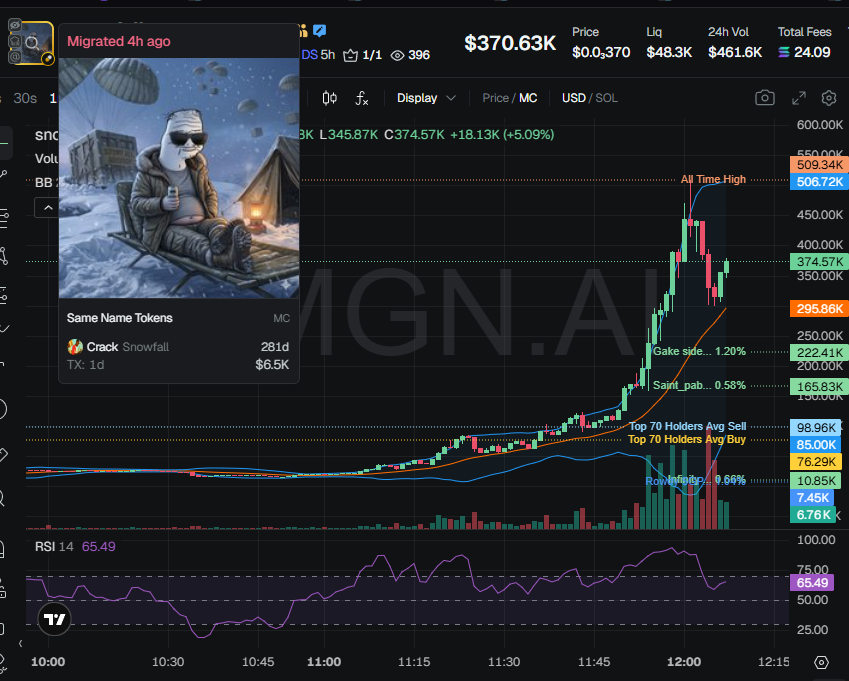Switch chart to Price mode
The image size is (849, 681).
tap(495, 98)
